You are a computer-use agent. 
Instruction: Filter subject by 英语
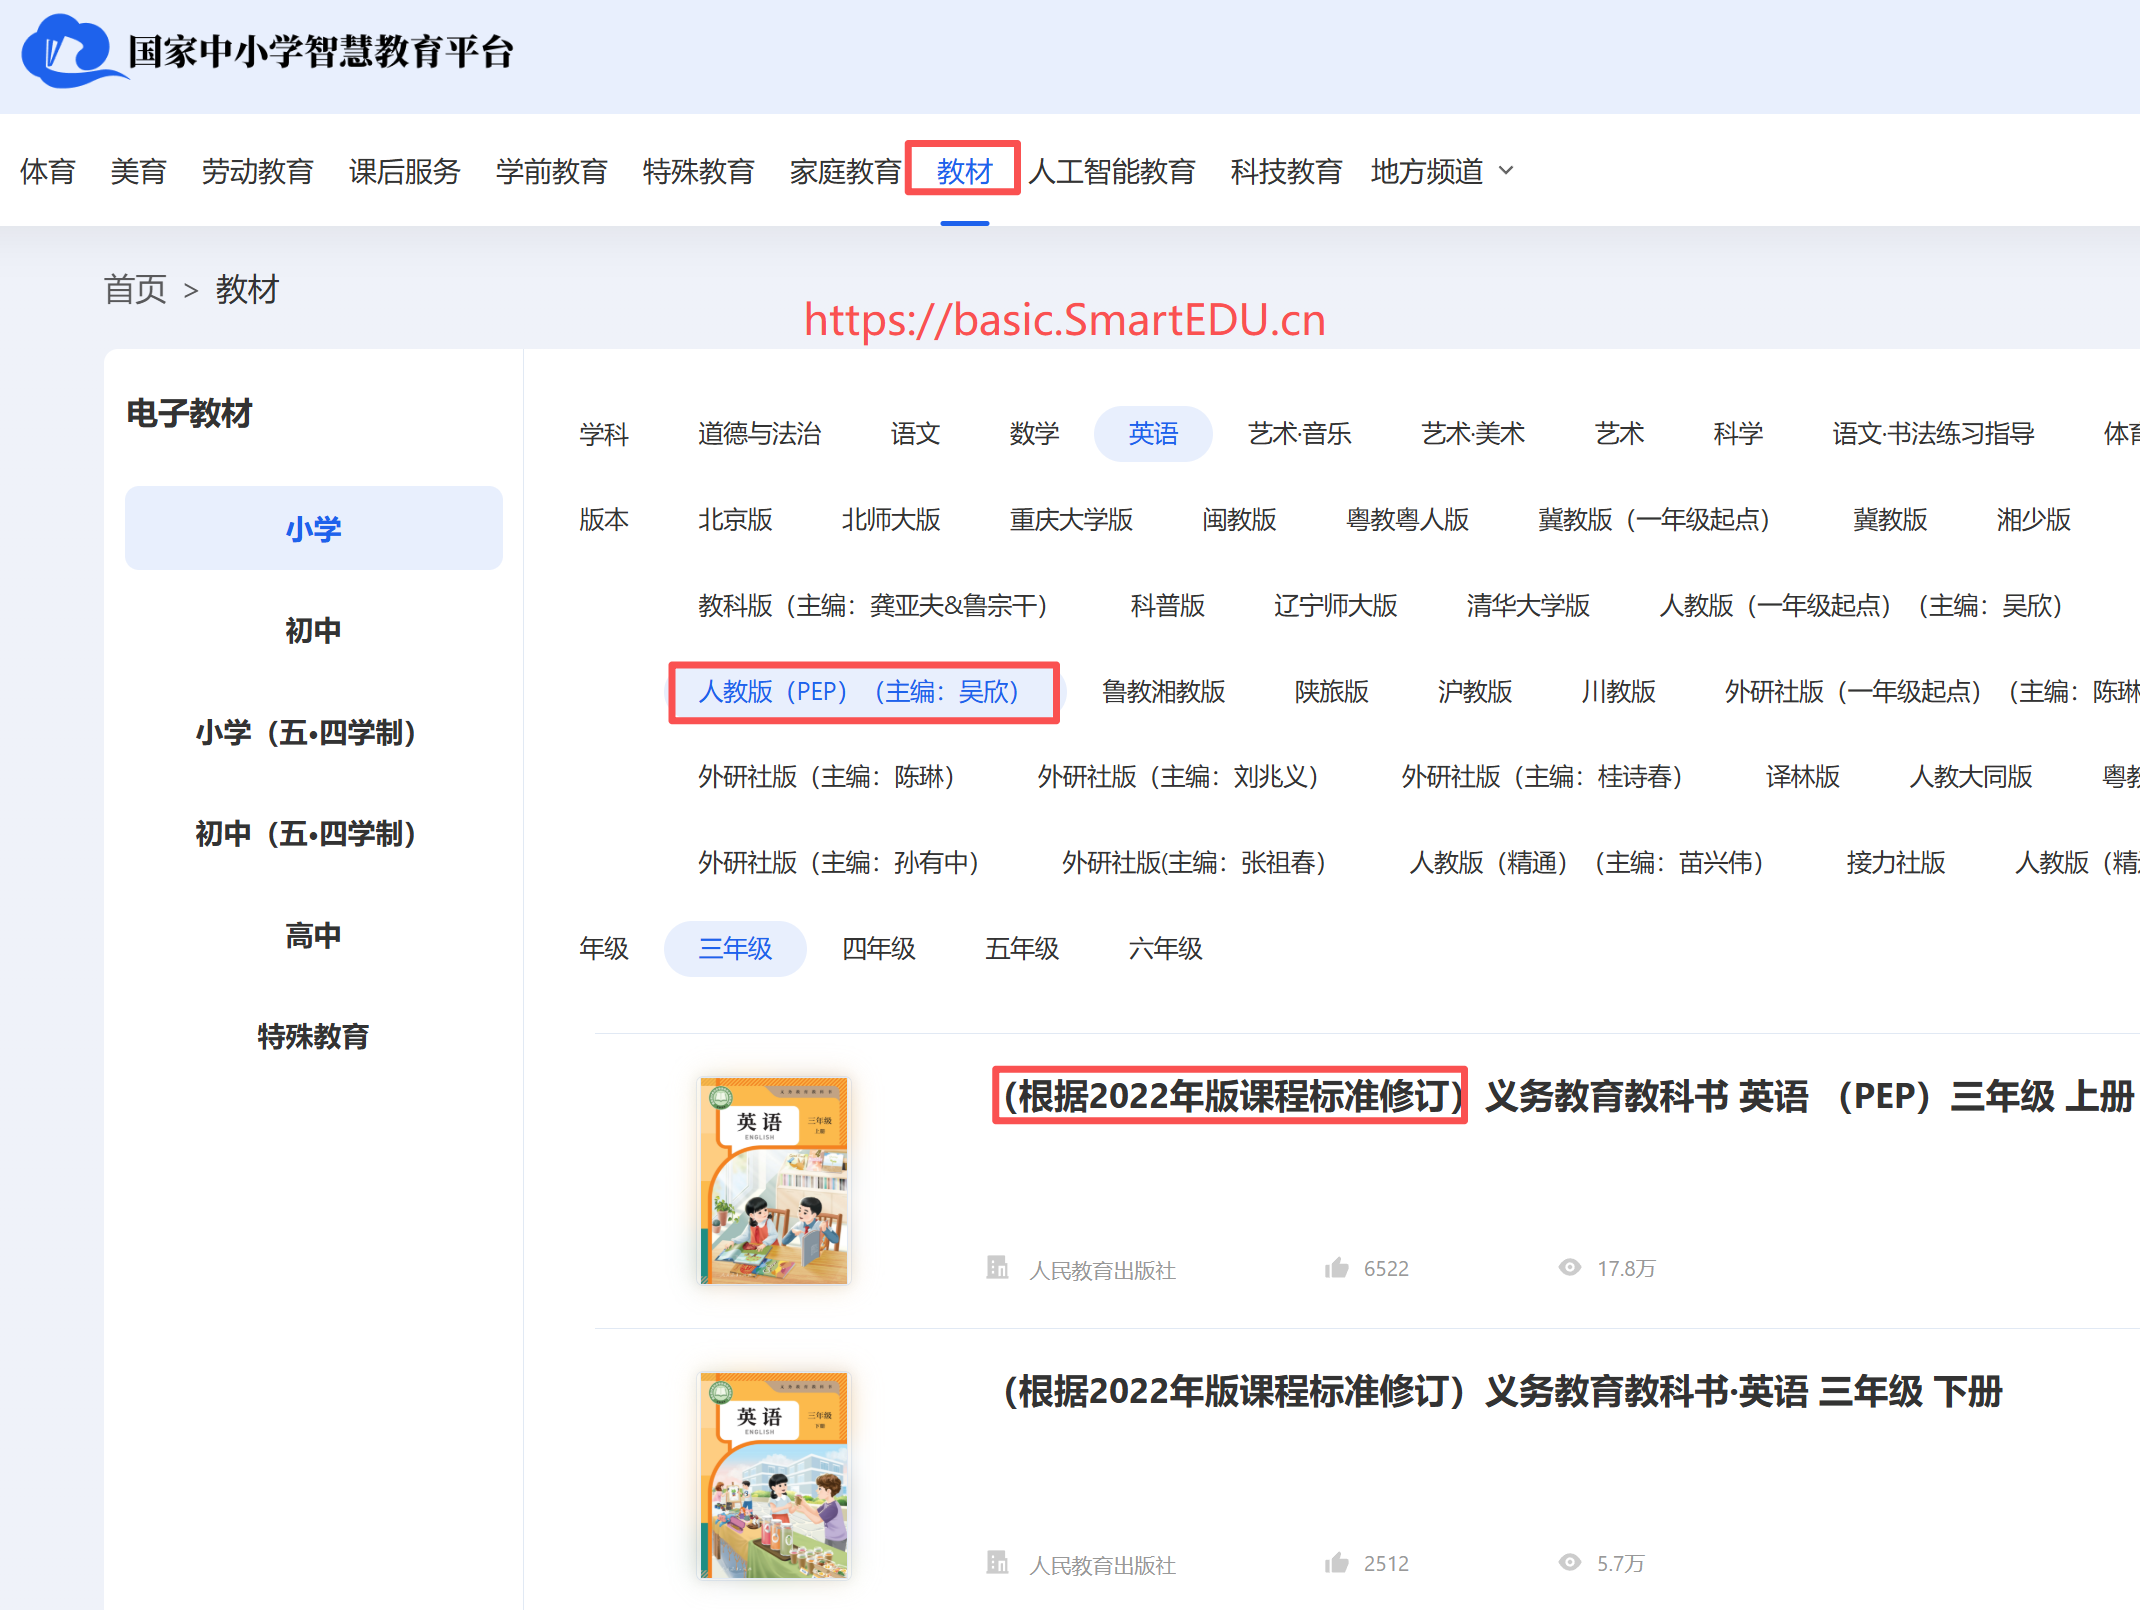pyautogui.click(x=1153, y=433)
